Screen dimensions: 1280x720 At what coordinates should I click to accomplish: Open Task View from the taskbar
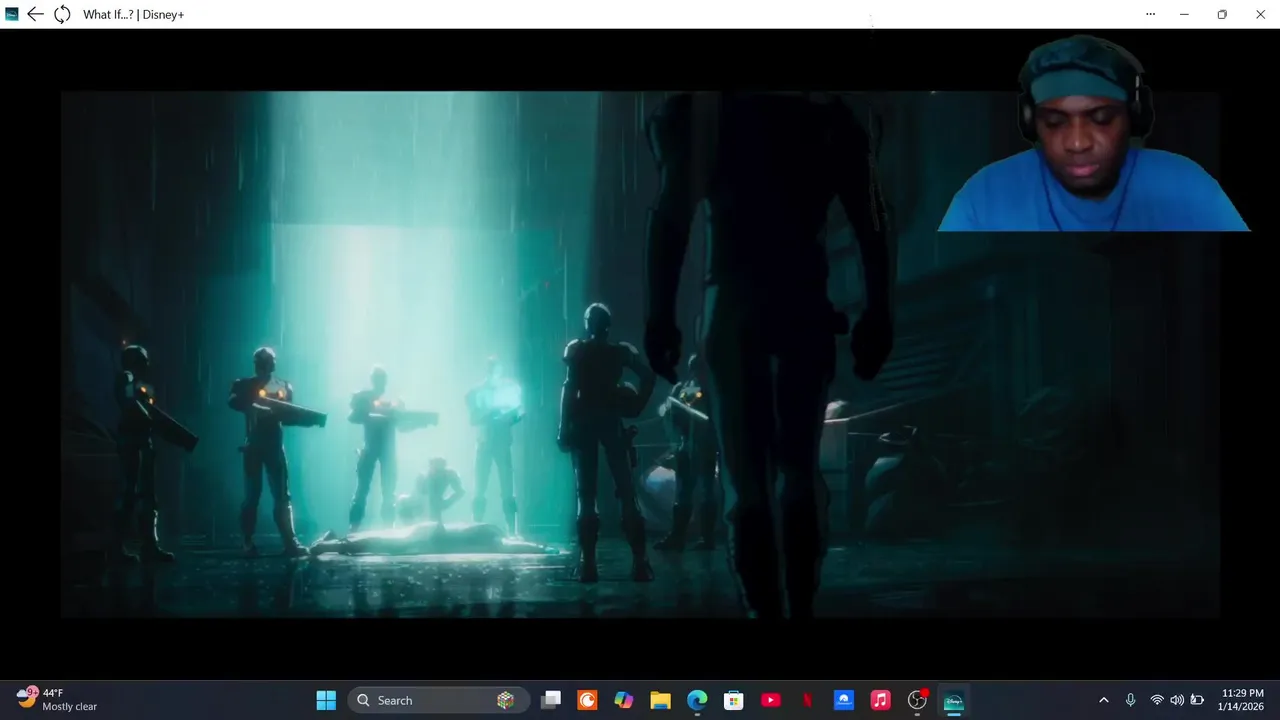point(551,700)
